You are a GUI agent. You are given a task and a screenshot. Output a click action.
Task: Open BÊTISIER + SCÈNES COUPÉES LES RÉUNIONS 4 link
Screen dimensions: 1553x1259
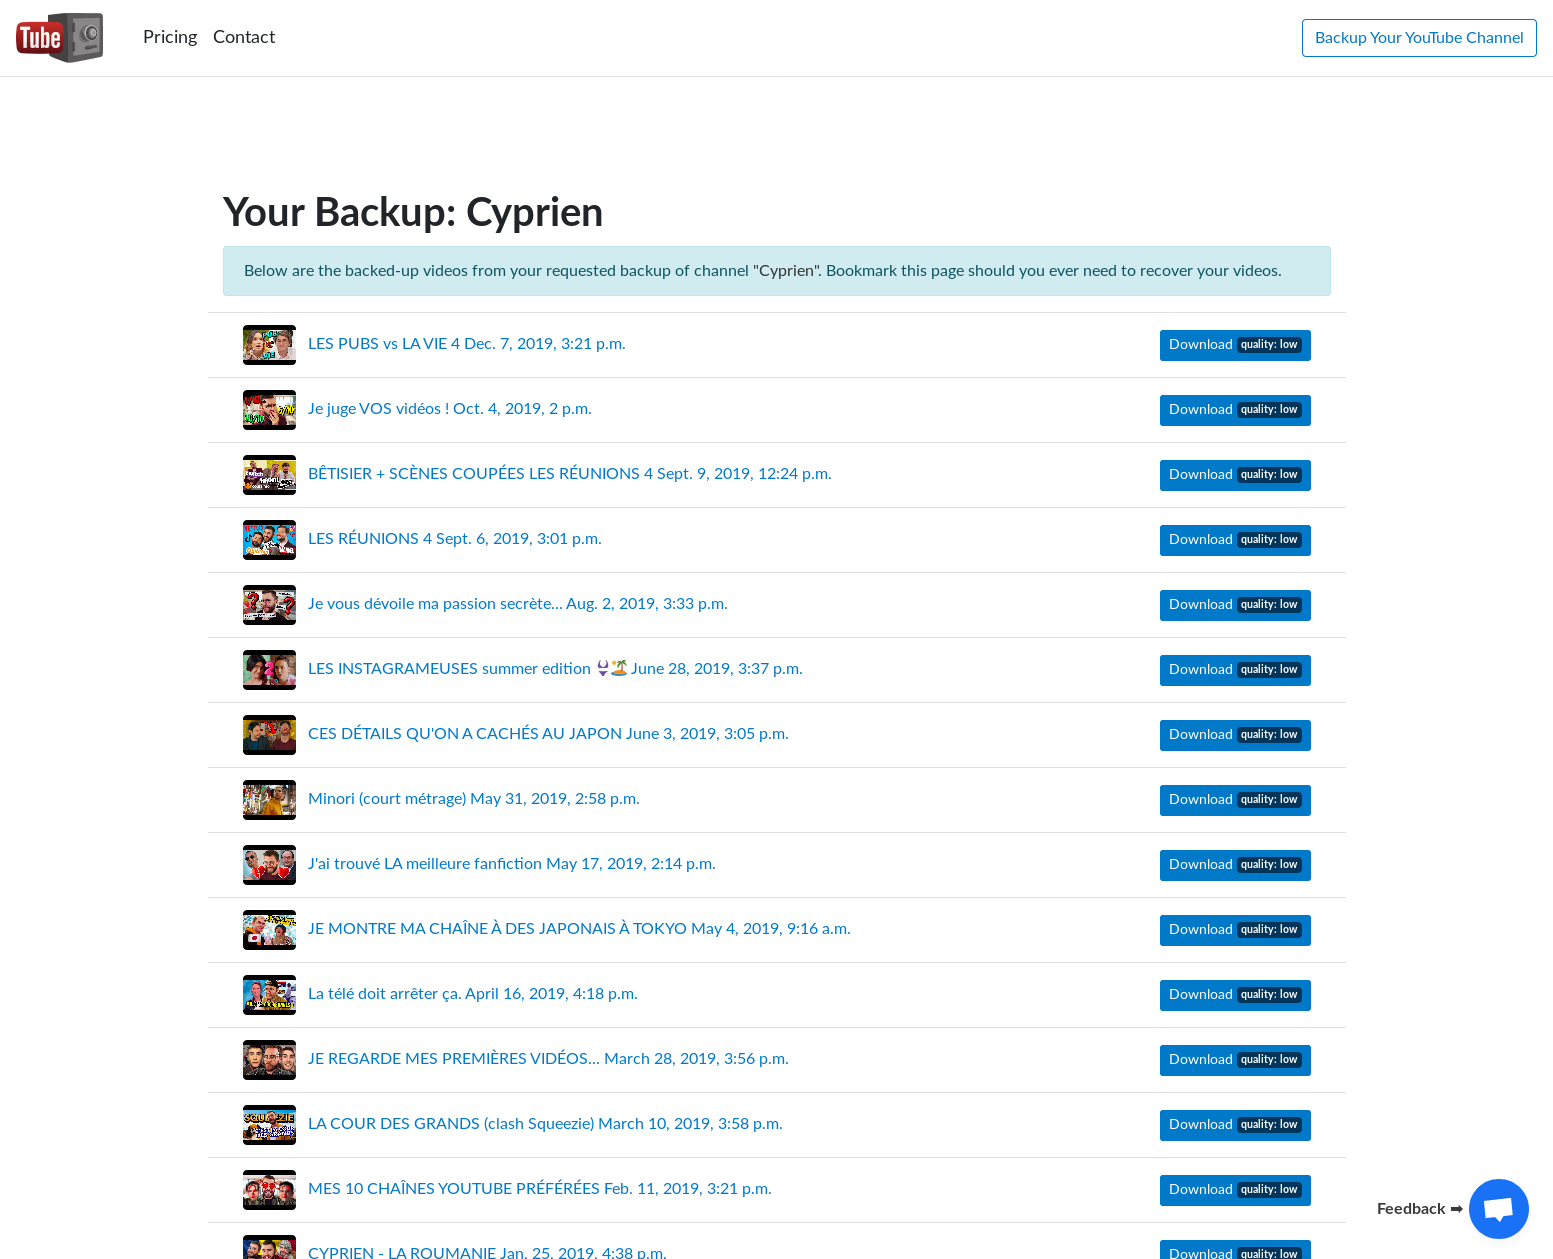(570, 474)
